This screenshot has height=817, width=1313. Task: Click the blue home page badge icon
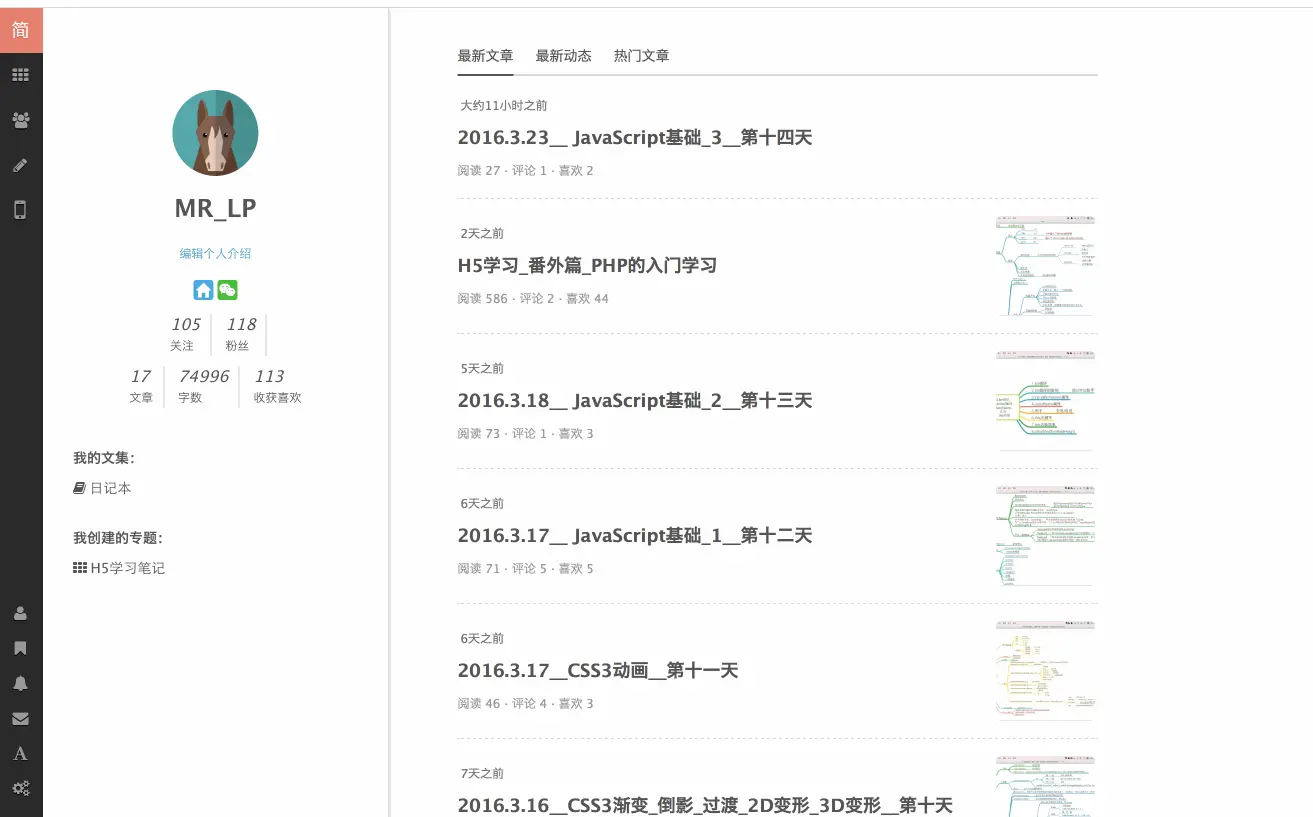point(204,290)
